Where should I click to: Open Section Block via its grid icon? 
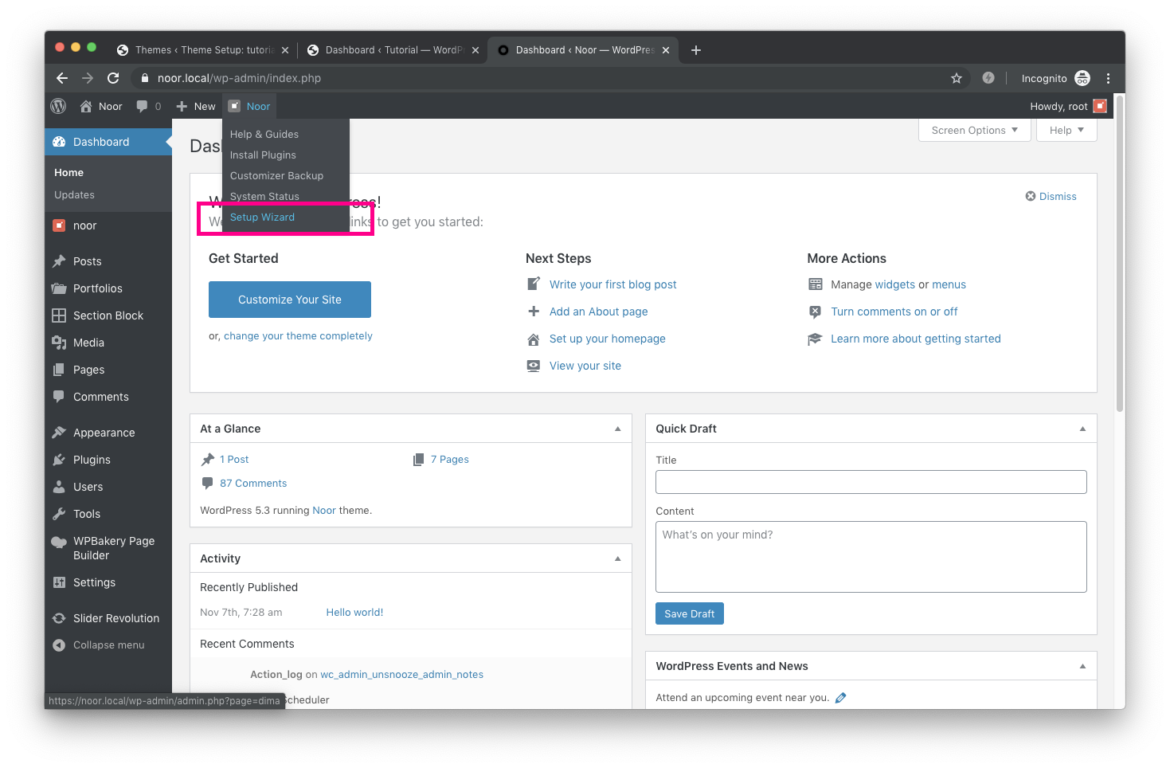click(x=58, y=315)
